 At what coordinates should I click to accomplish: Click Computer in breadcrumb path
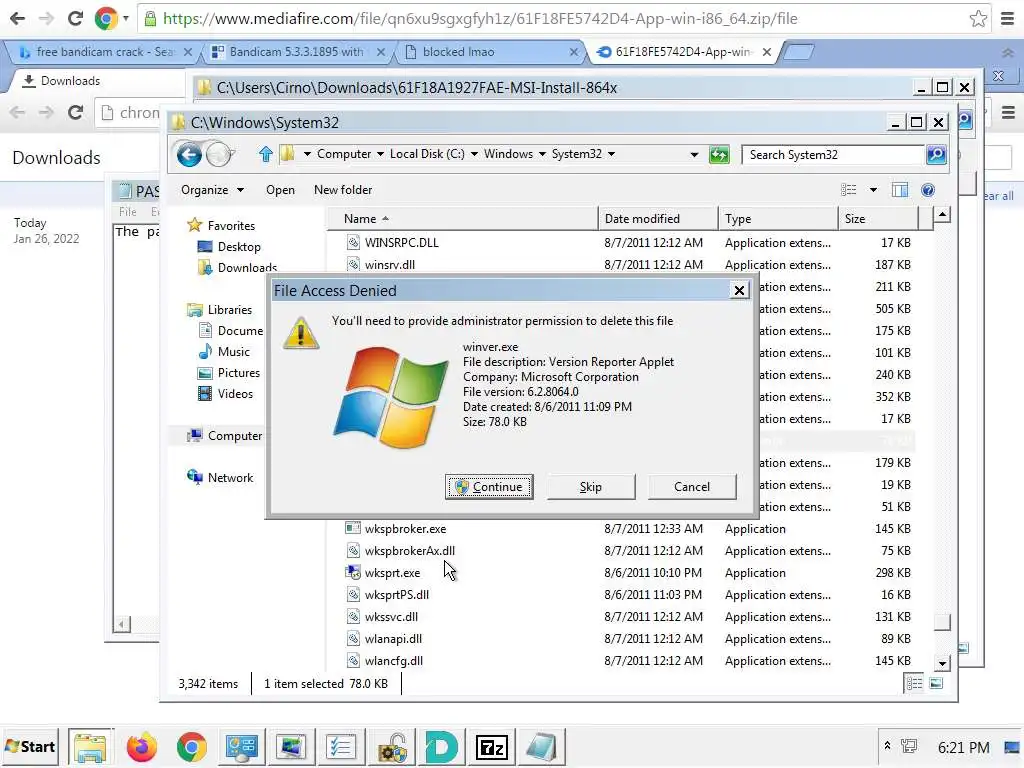pyautogui.click(x=344, y=154)
